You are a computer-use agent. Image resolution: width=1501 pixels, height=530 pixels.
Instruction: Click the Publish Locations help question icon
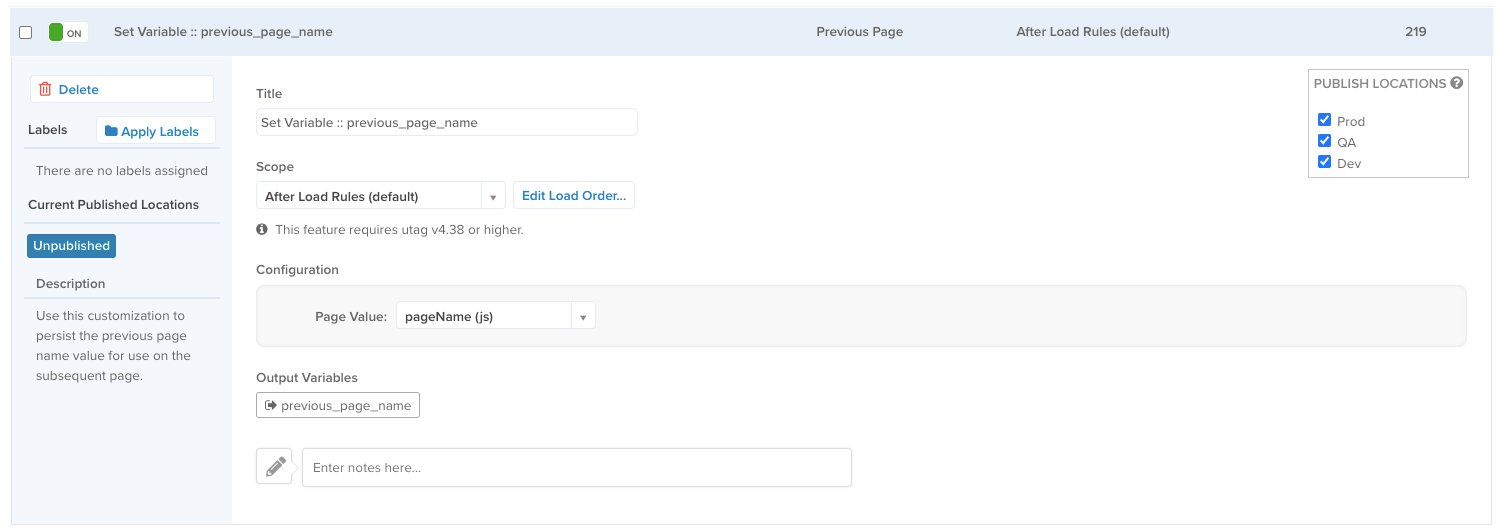tap(1457, 83)
